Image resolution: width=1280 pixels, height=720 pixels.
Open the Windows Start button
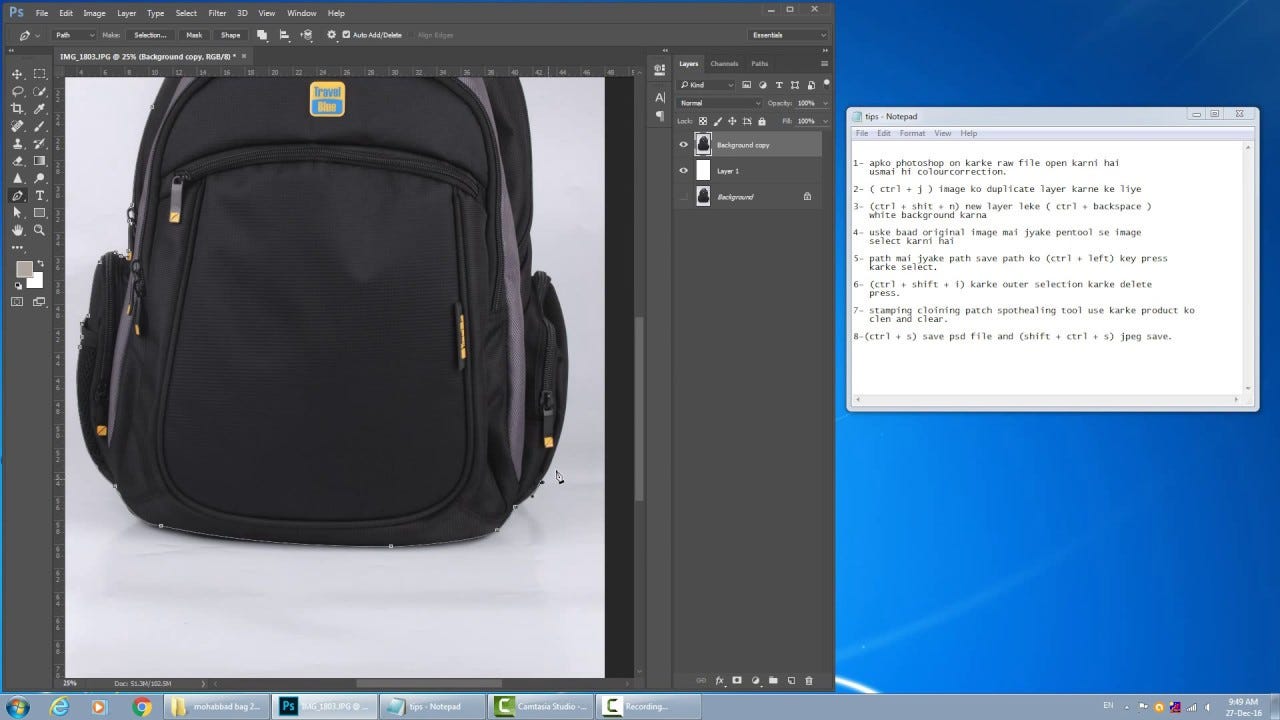click(17, 706)
